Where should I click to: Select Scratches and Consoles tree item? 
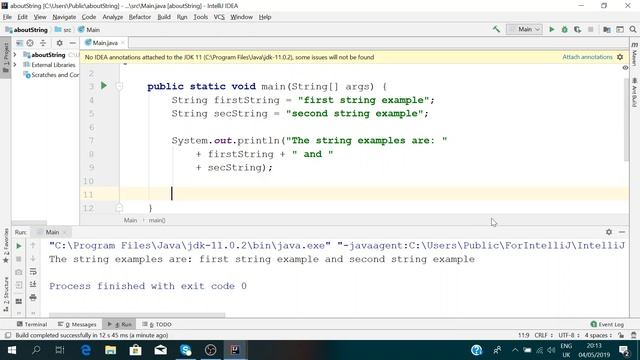51,75
